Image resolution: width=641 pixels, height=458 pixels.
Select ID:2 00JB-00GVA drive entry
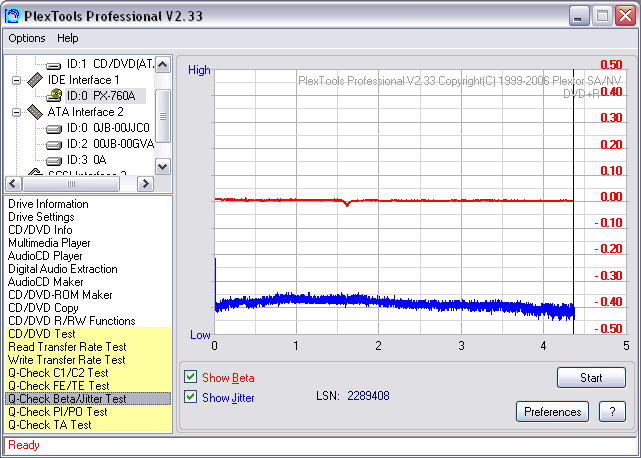click(110, 144)
